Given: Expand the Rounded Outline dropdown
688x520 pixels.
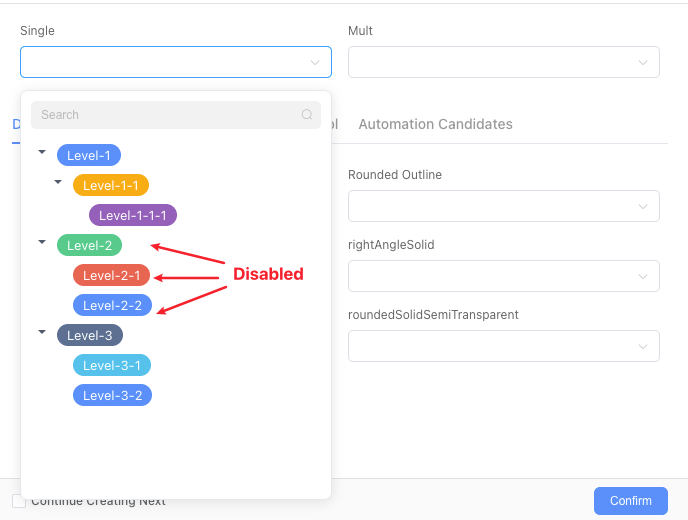Looking at the screenshot, I should click(x=503, y=206).
